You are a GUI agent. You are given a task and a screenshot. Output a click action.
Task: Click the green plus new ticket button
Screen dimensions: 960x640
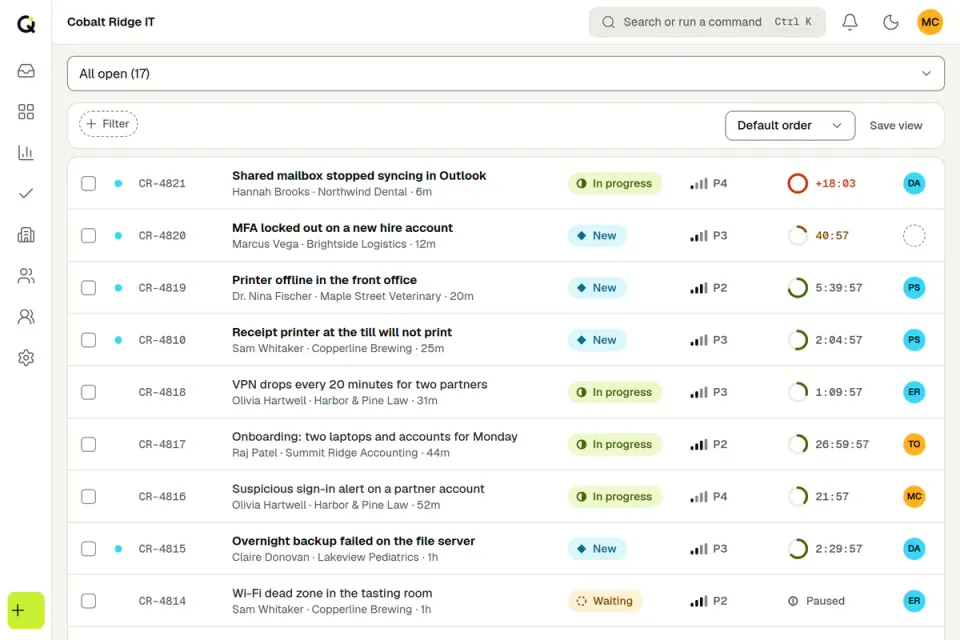[26, 610]
